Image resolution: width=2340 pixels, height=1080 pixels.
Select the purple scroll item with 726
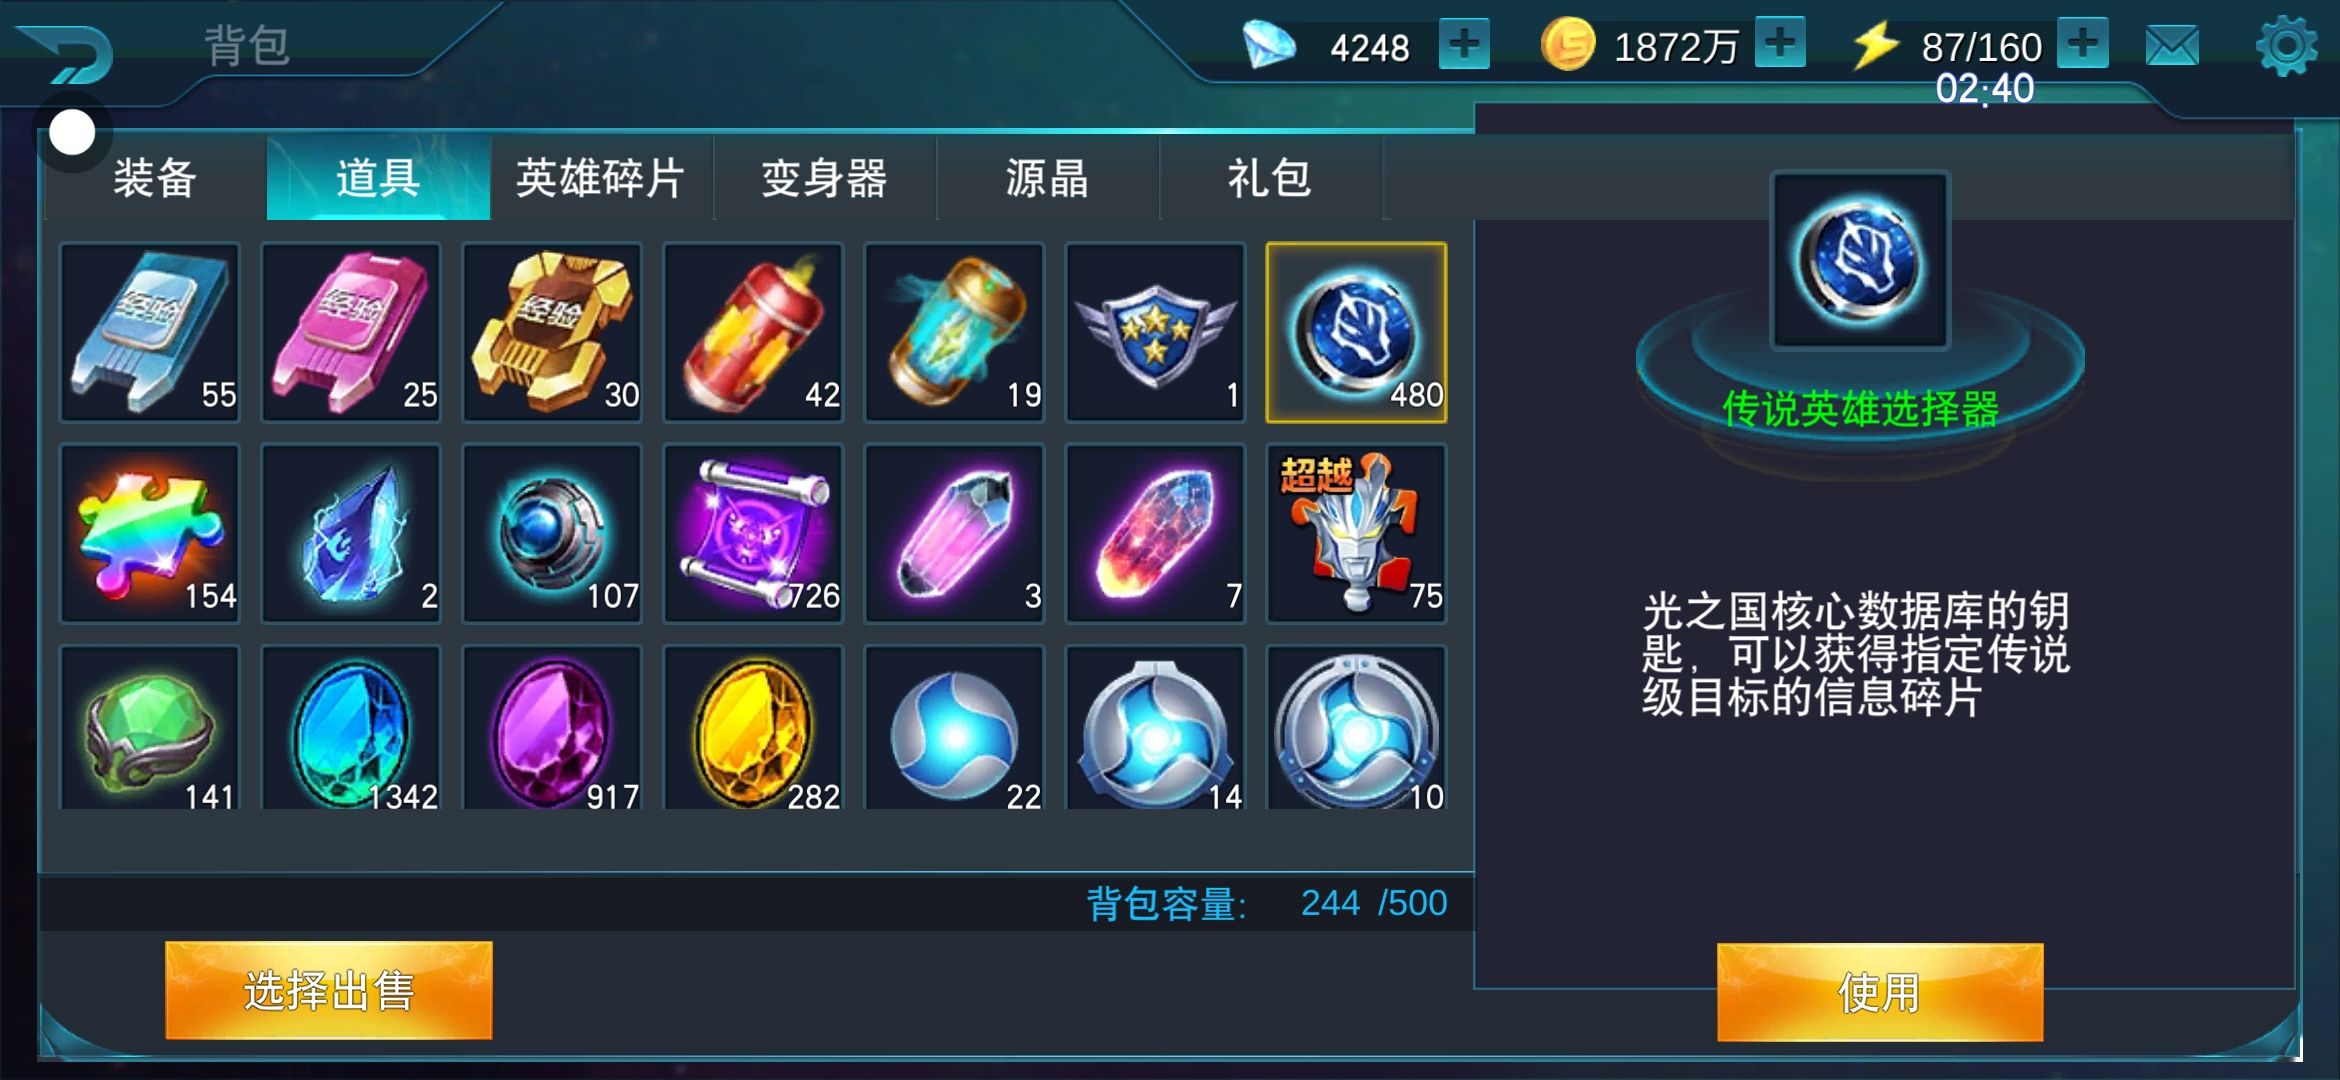click(x=753, y=533)
